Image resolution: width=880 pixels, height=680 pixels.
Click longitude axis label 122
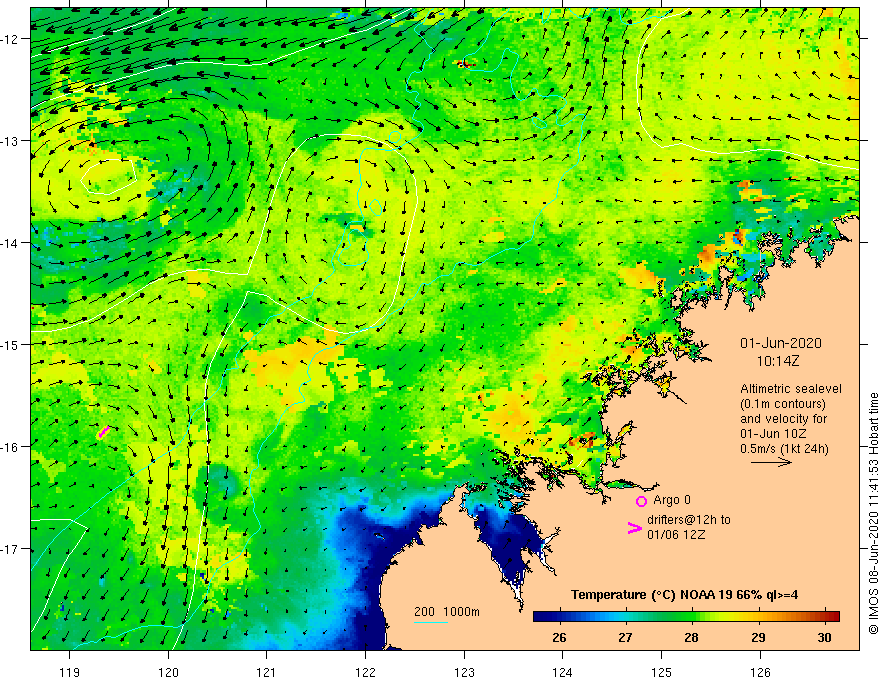[365, 672]
